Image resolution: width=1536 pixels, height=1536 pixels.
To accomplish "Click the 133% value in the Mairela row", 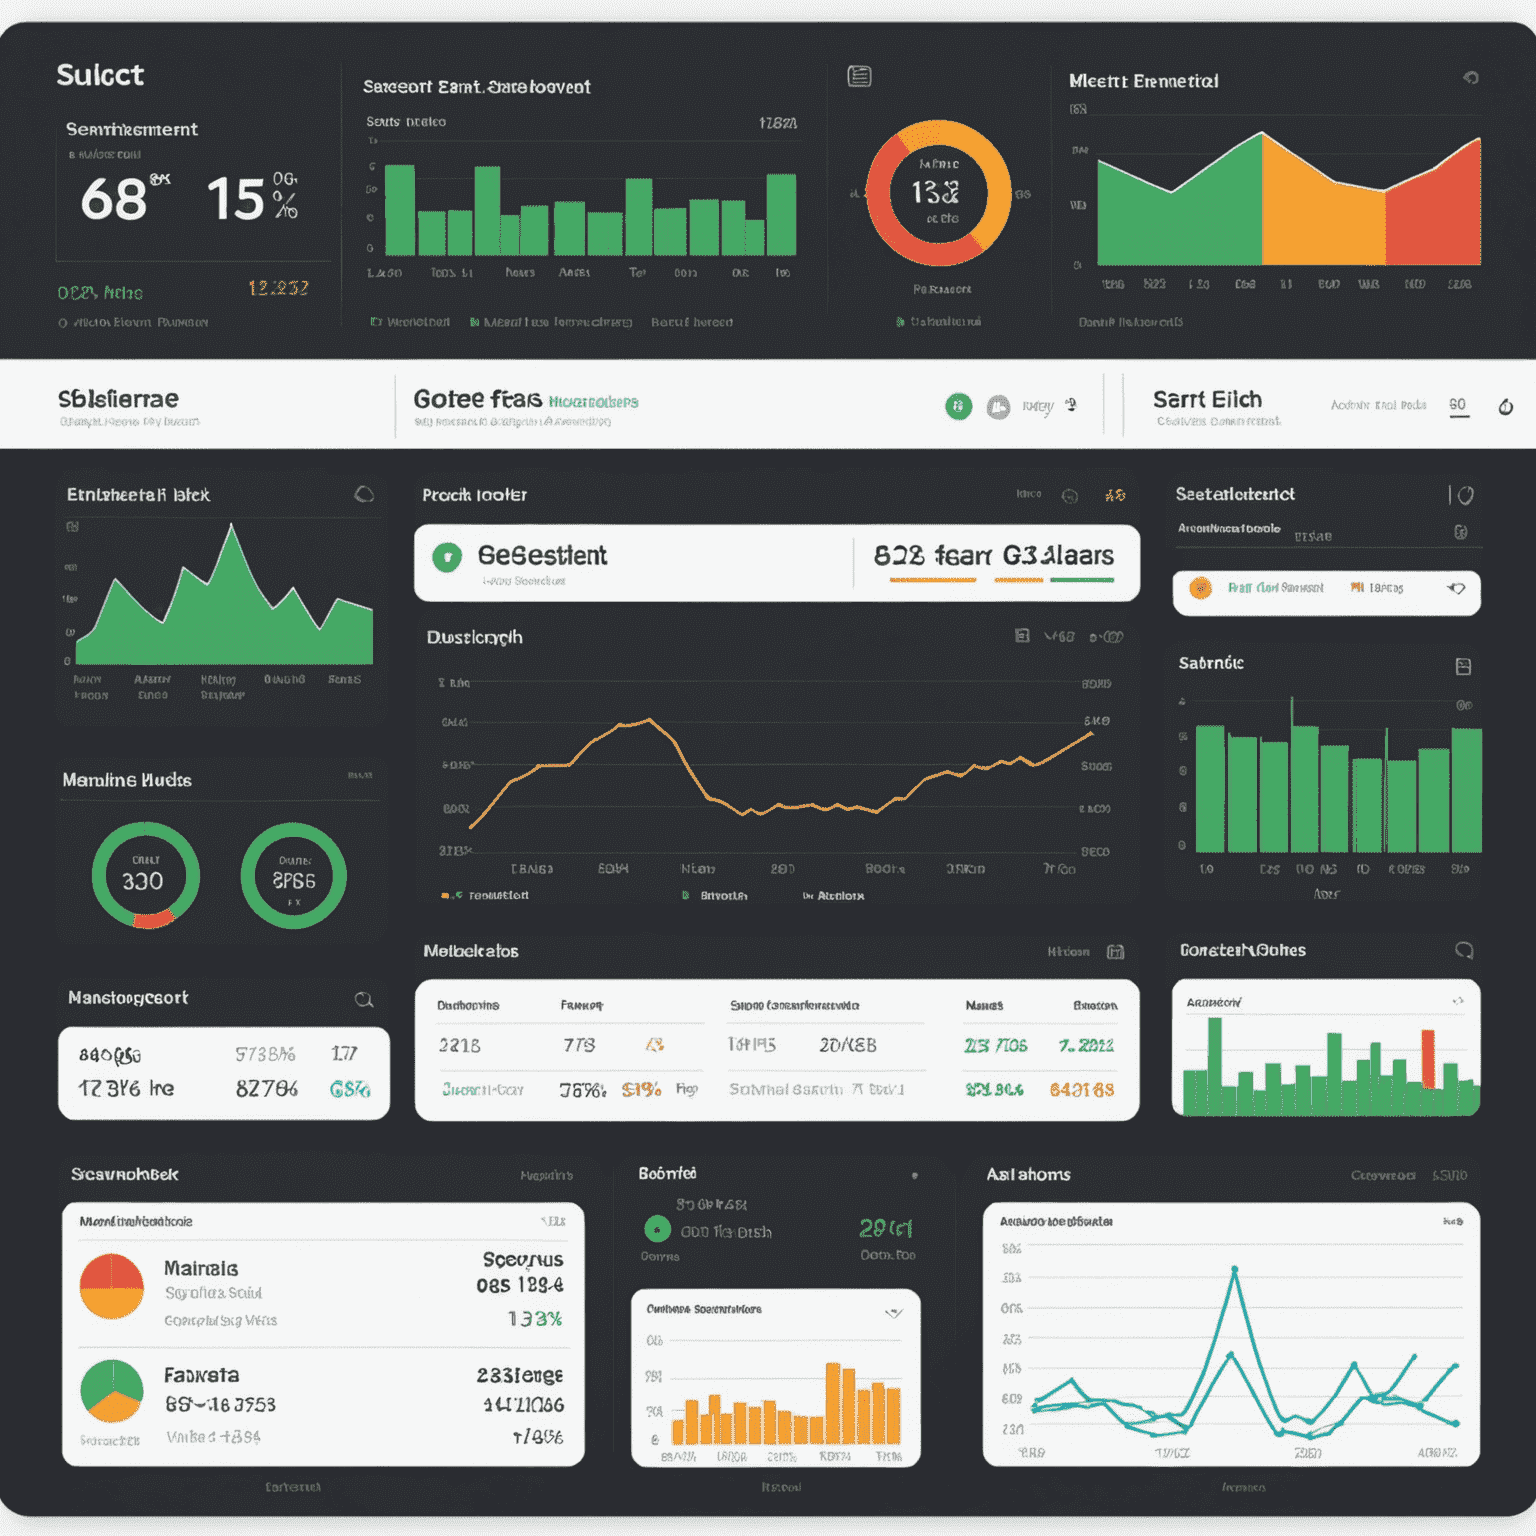I will coord(535,1319).
